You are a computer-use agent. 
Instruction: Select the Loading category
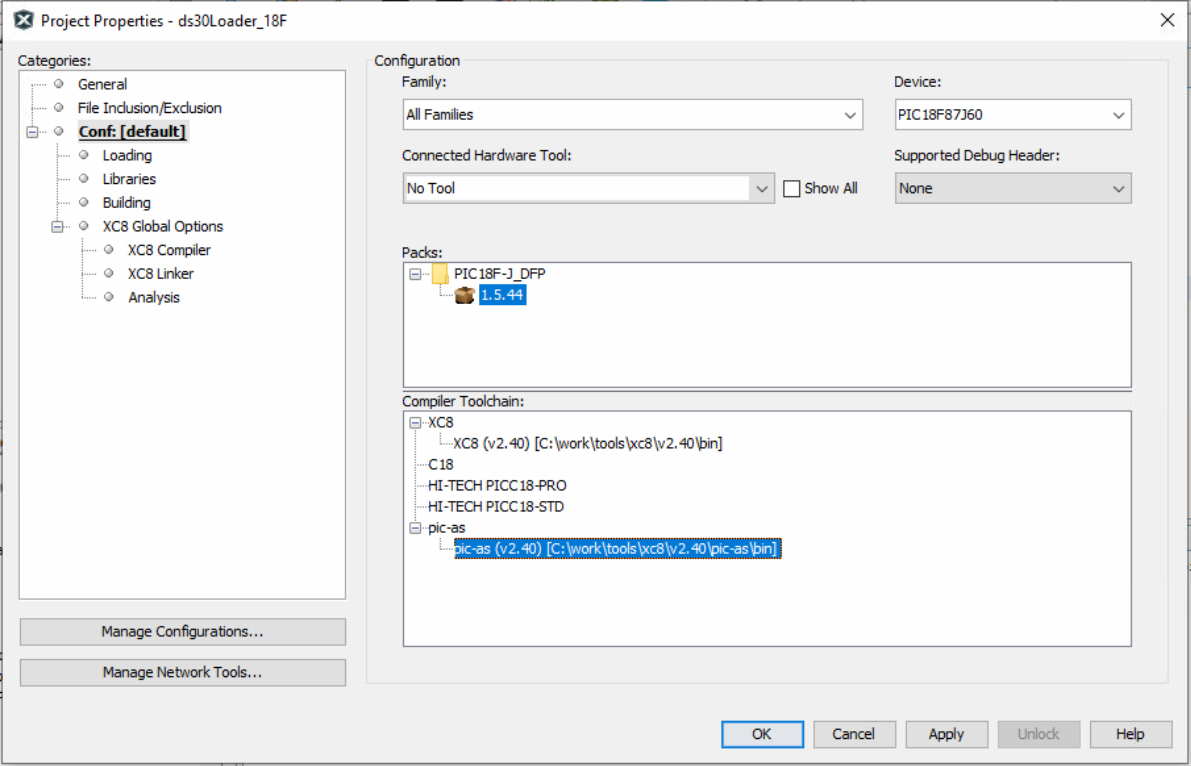(x=127, y=155)
